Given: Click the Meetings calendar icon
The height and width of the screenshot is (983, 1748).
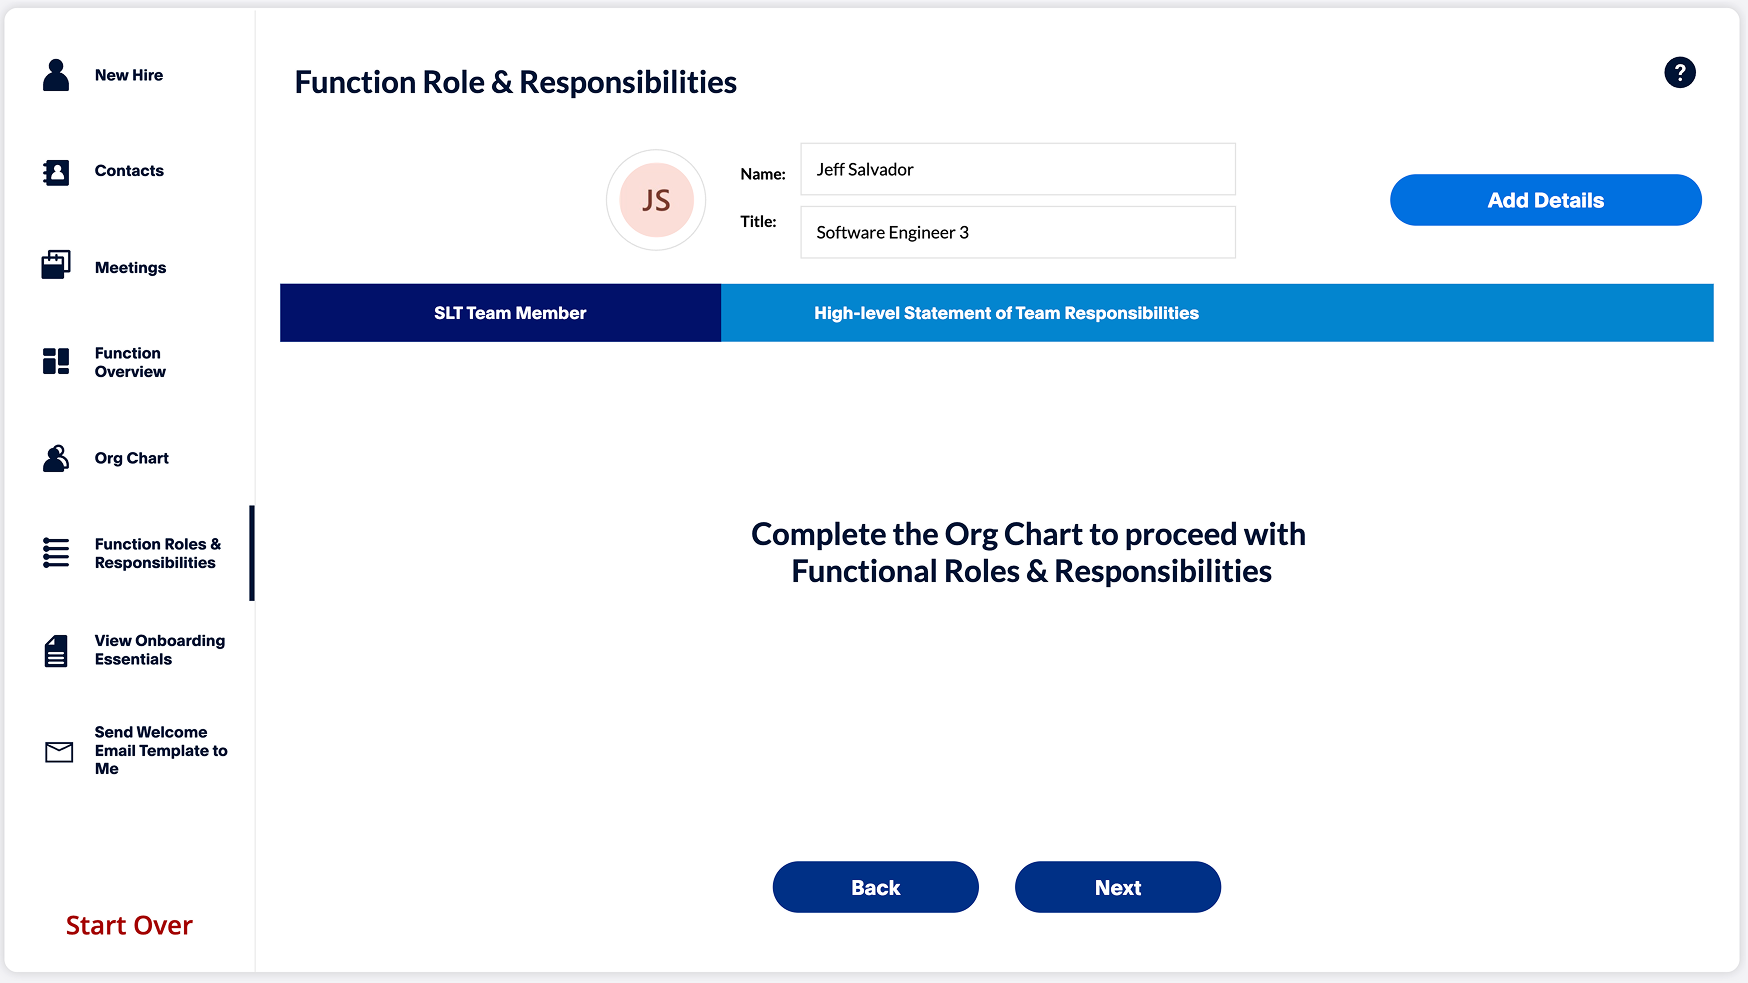Looking at the screenshot, I should click(x=56, y=265).
